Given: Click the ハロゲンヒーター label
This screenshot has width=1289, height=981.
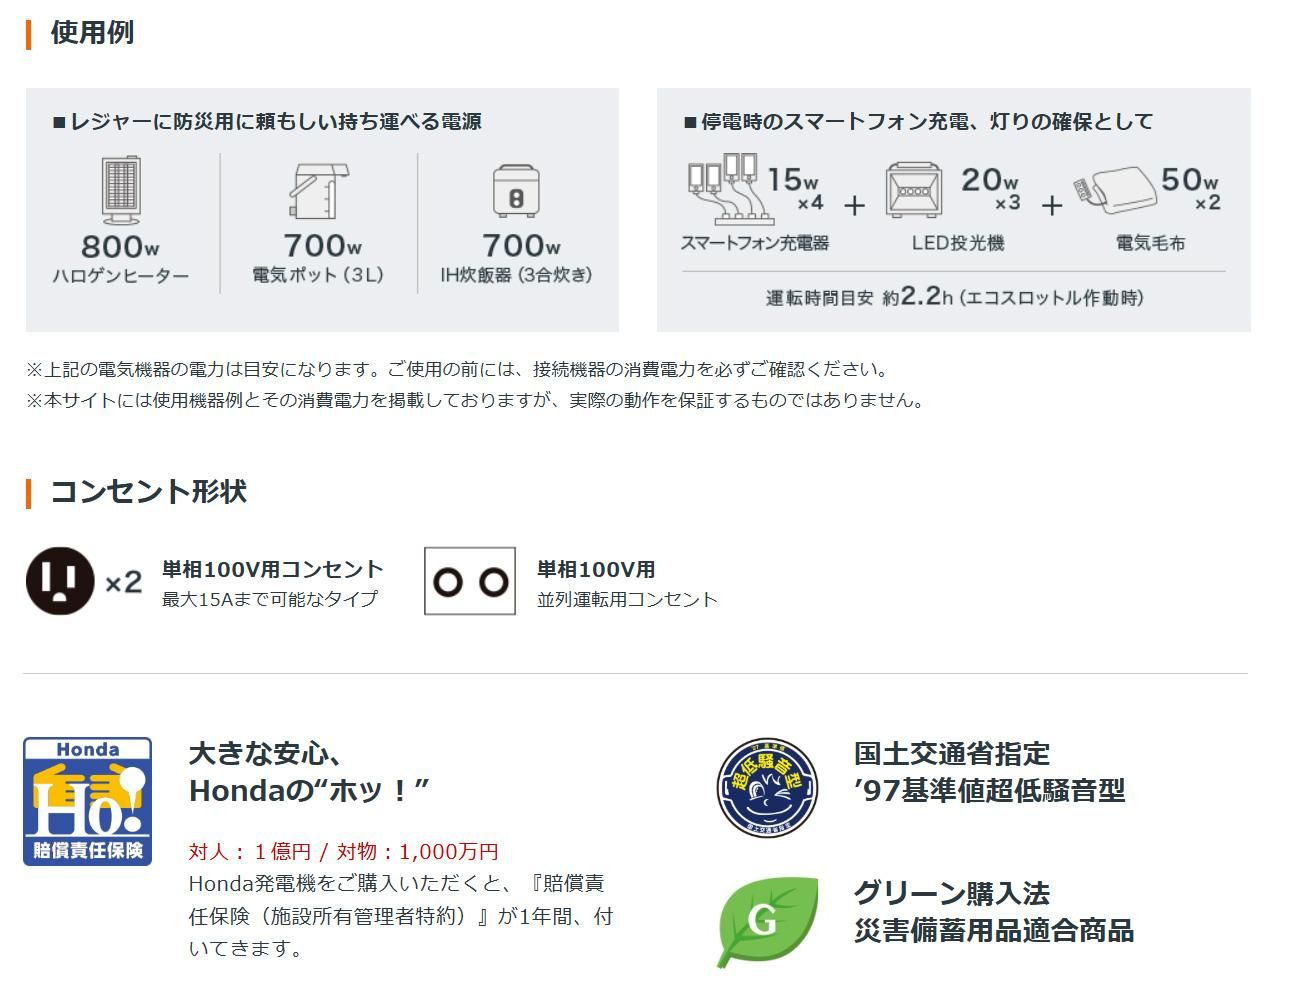Looking at the screenshot, I should (121, 276).
